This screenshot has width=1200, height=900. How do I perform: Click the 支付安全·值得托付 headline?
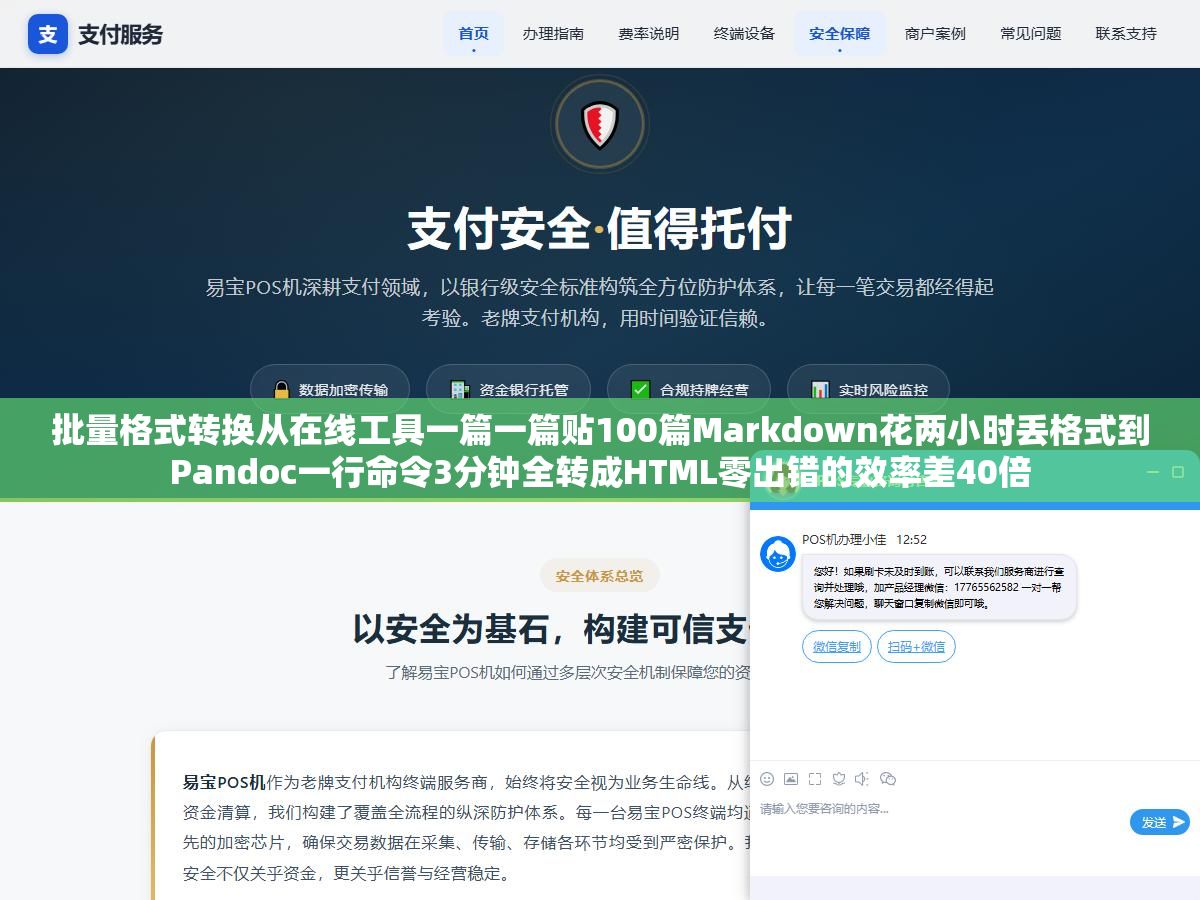pos(600,229)
